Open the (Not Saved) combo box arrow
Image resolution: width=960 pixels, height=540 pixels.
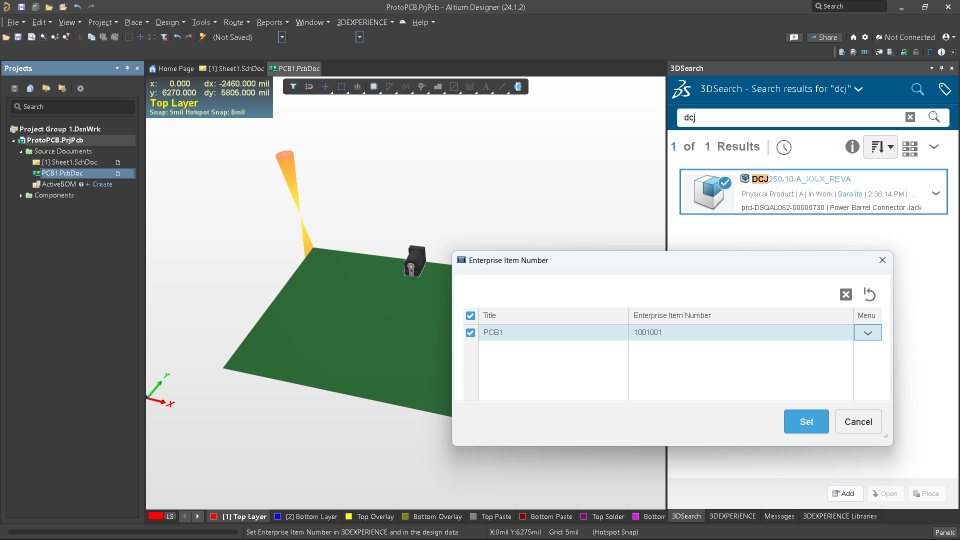pos(282,37)
